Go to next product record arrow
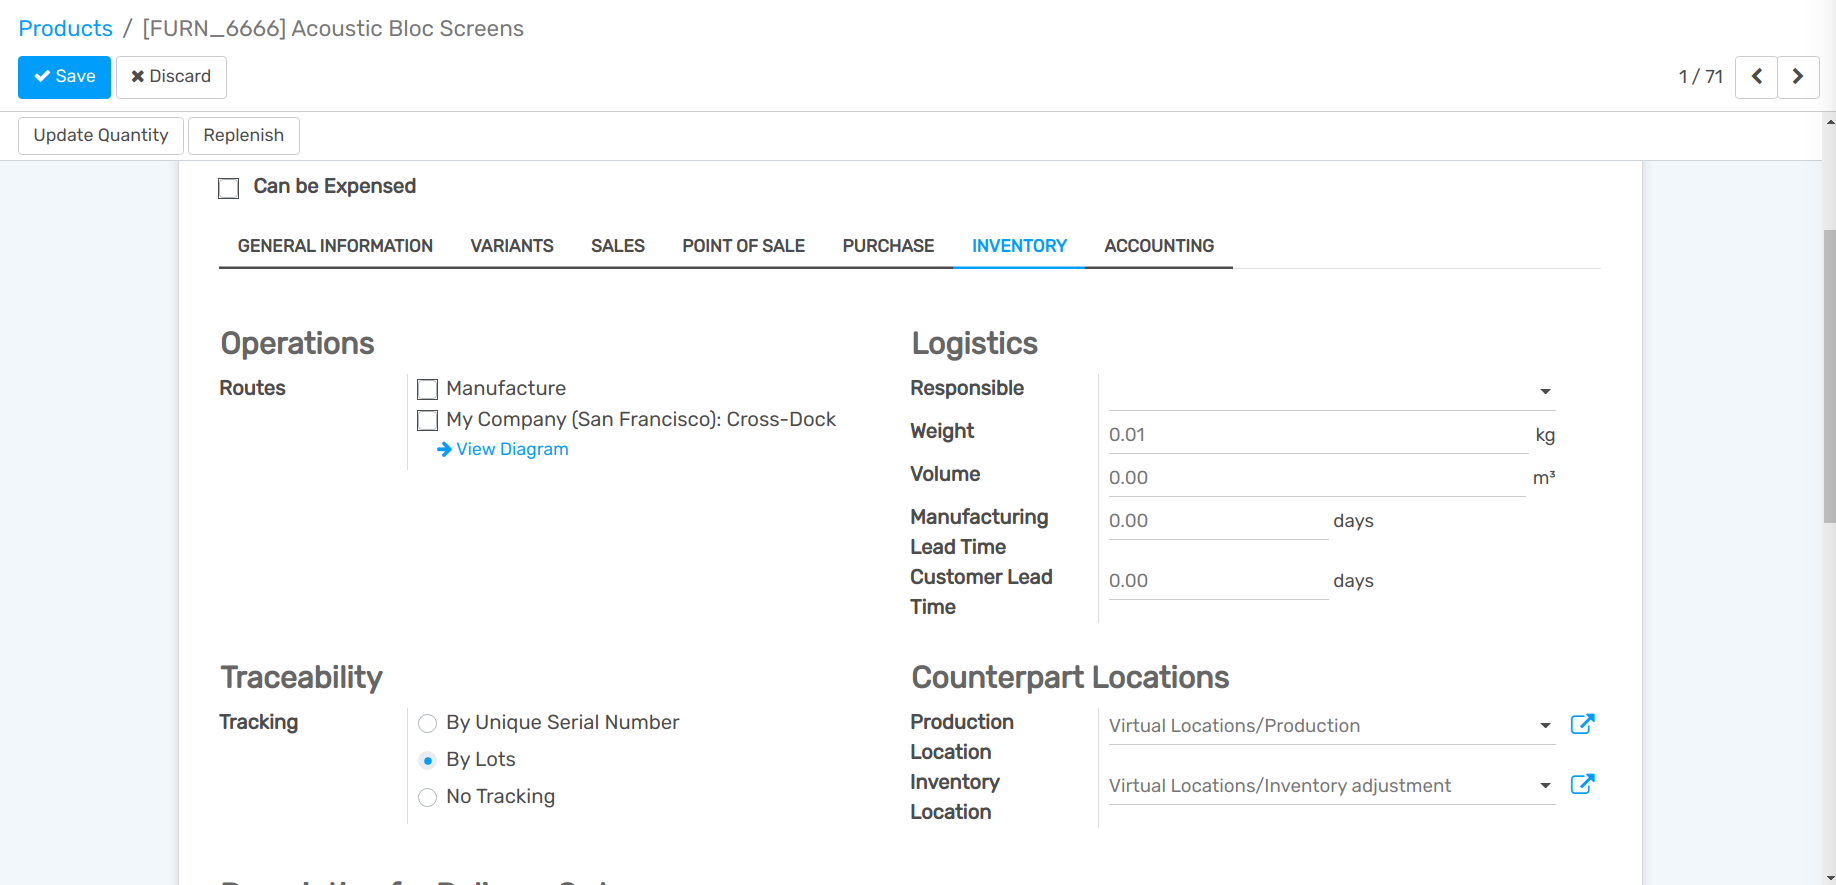1836x885 pixels. (x=1798, y=77)
